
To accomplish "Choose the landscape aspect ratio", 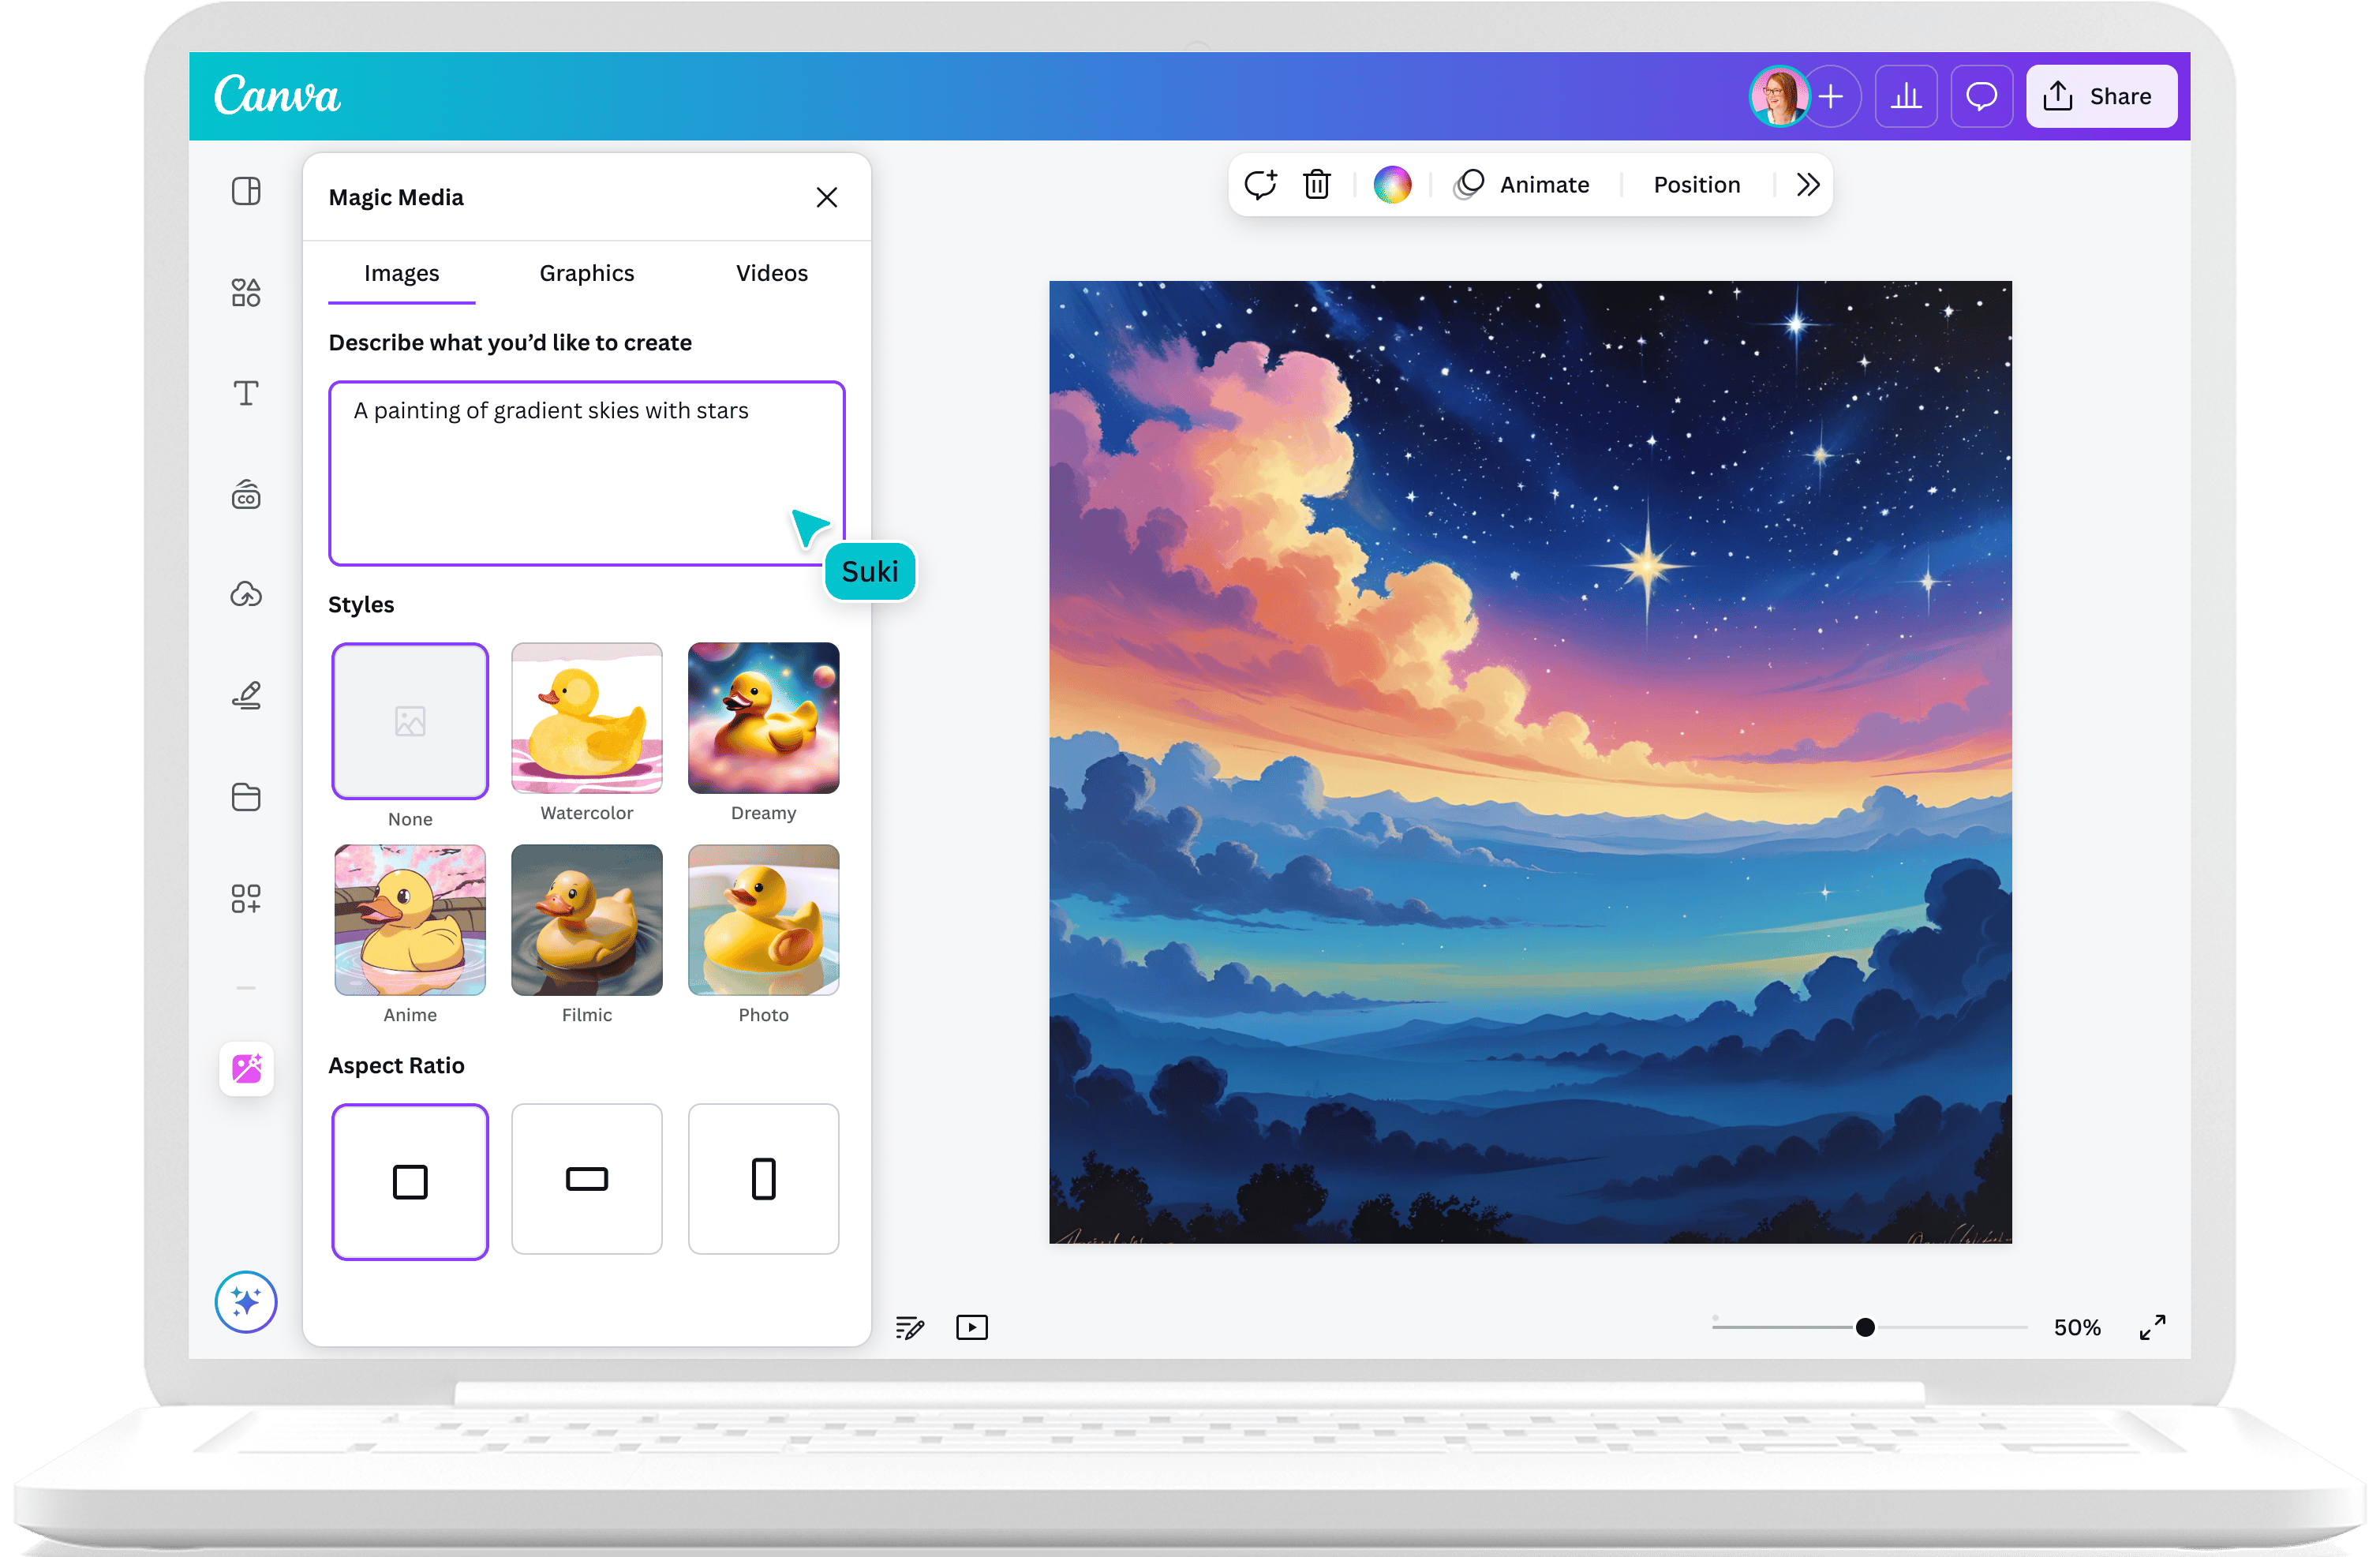I will coord(587,1179).
